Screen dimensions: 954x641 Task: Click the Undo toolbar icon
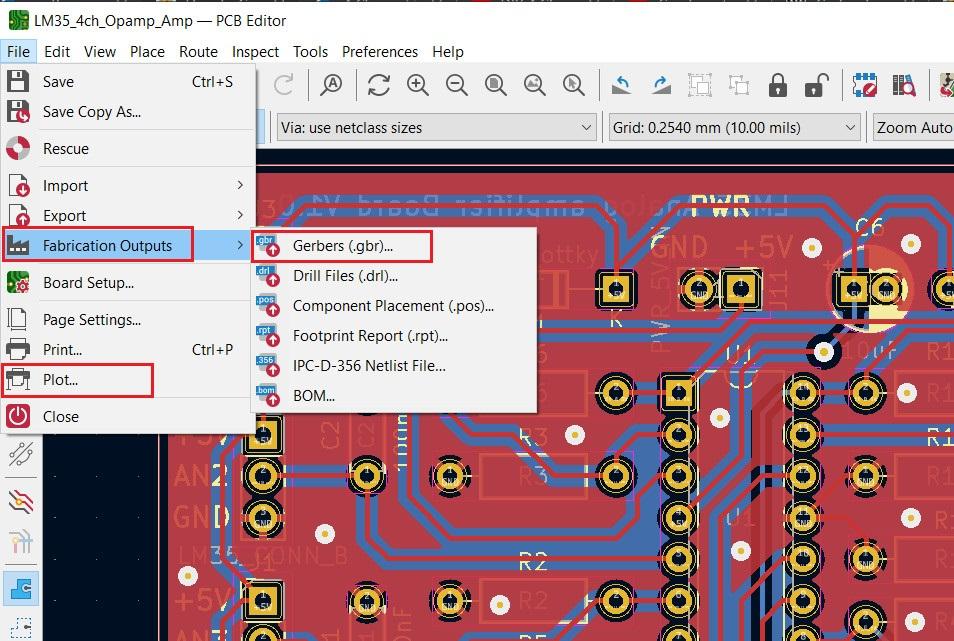click(x=620, y=85)
